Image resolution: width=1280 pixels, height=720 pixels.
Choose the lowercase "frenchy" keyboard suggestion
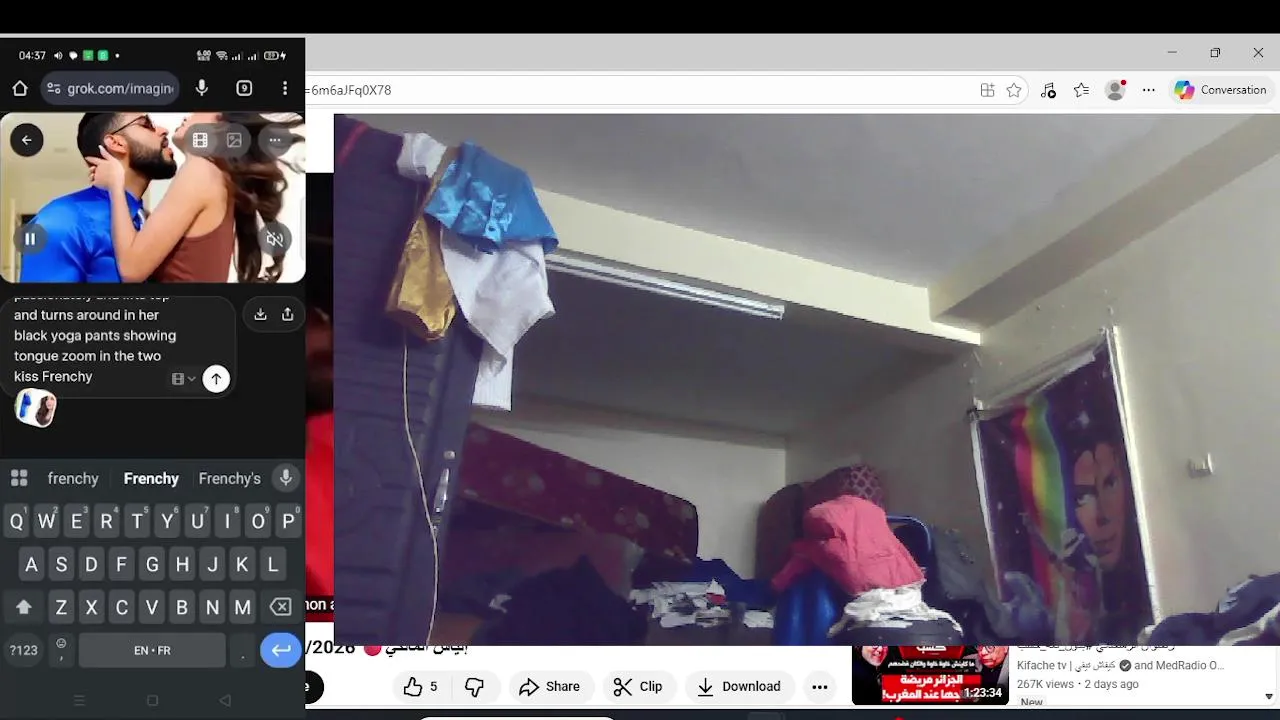[73, 479]
